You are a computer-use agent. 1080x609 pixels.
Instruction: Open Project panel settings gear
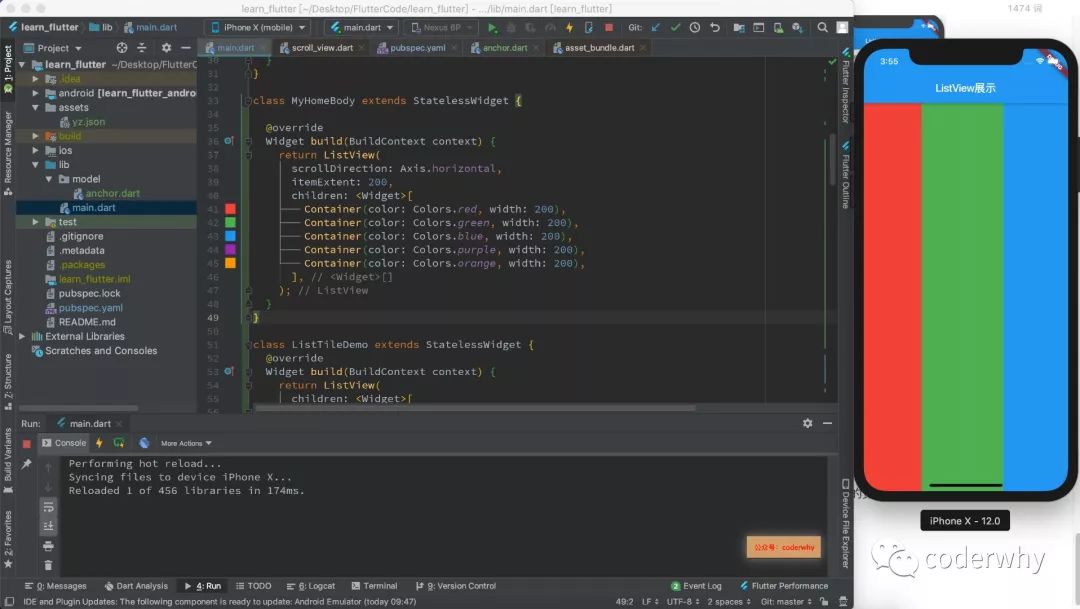pyautogui.click(x=166, y=48)
